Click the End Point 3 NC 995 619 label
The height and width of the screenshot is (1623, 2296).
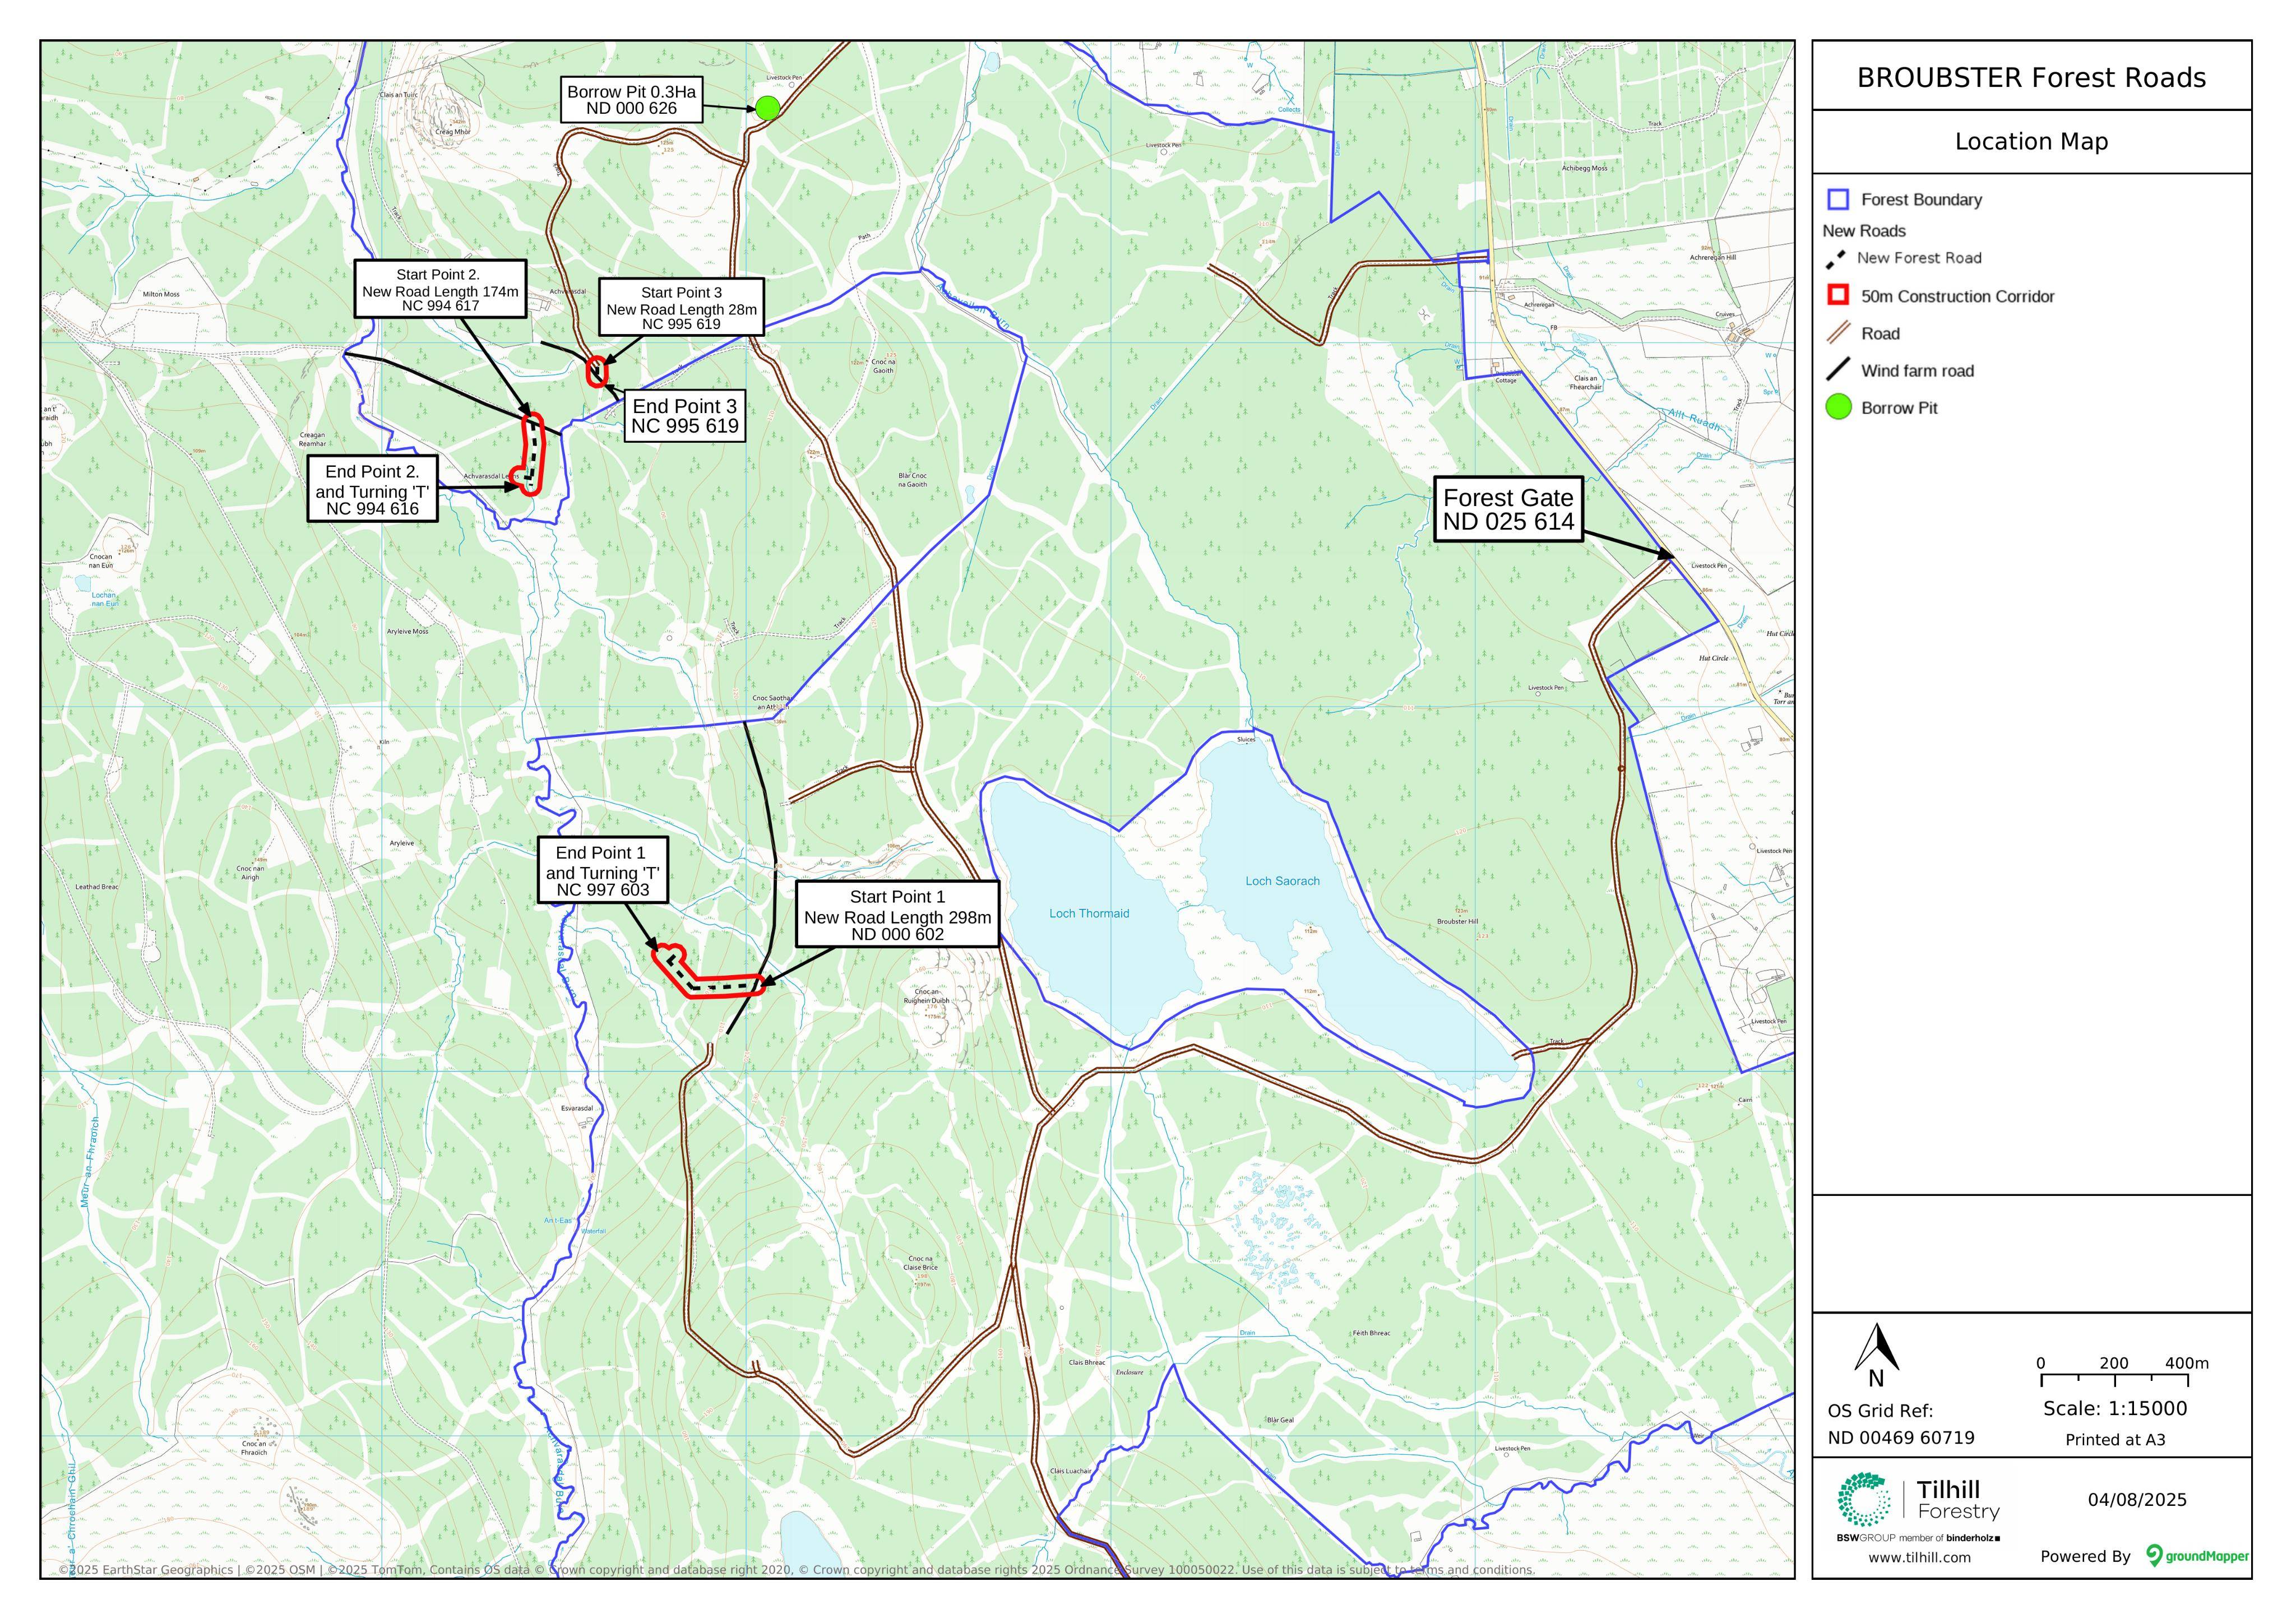click(684, 415)
